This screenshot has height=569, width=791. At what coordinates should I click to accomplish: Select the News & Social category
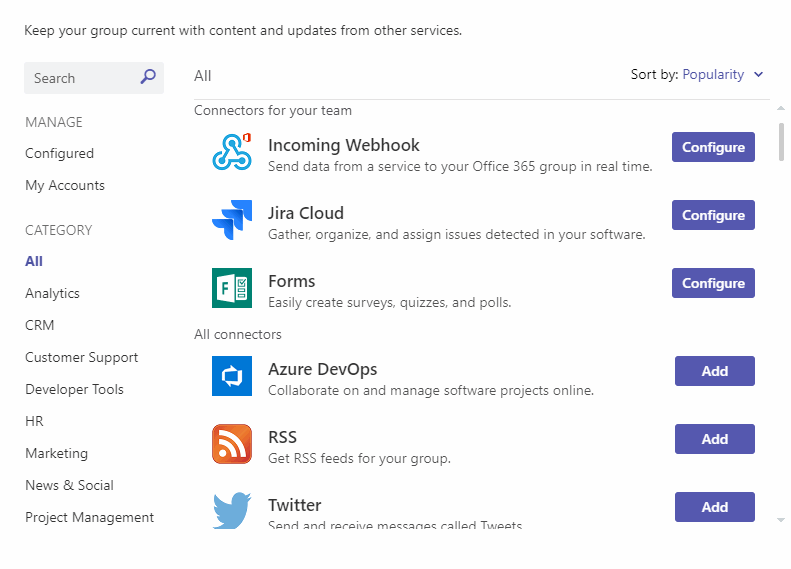coord(70,485)
